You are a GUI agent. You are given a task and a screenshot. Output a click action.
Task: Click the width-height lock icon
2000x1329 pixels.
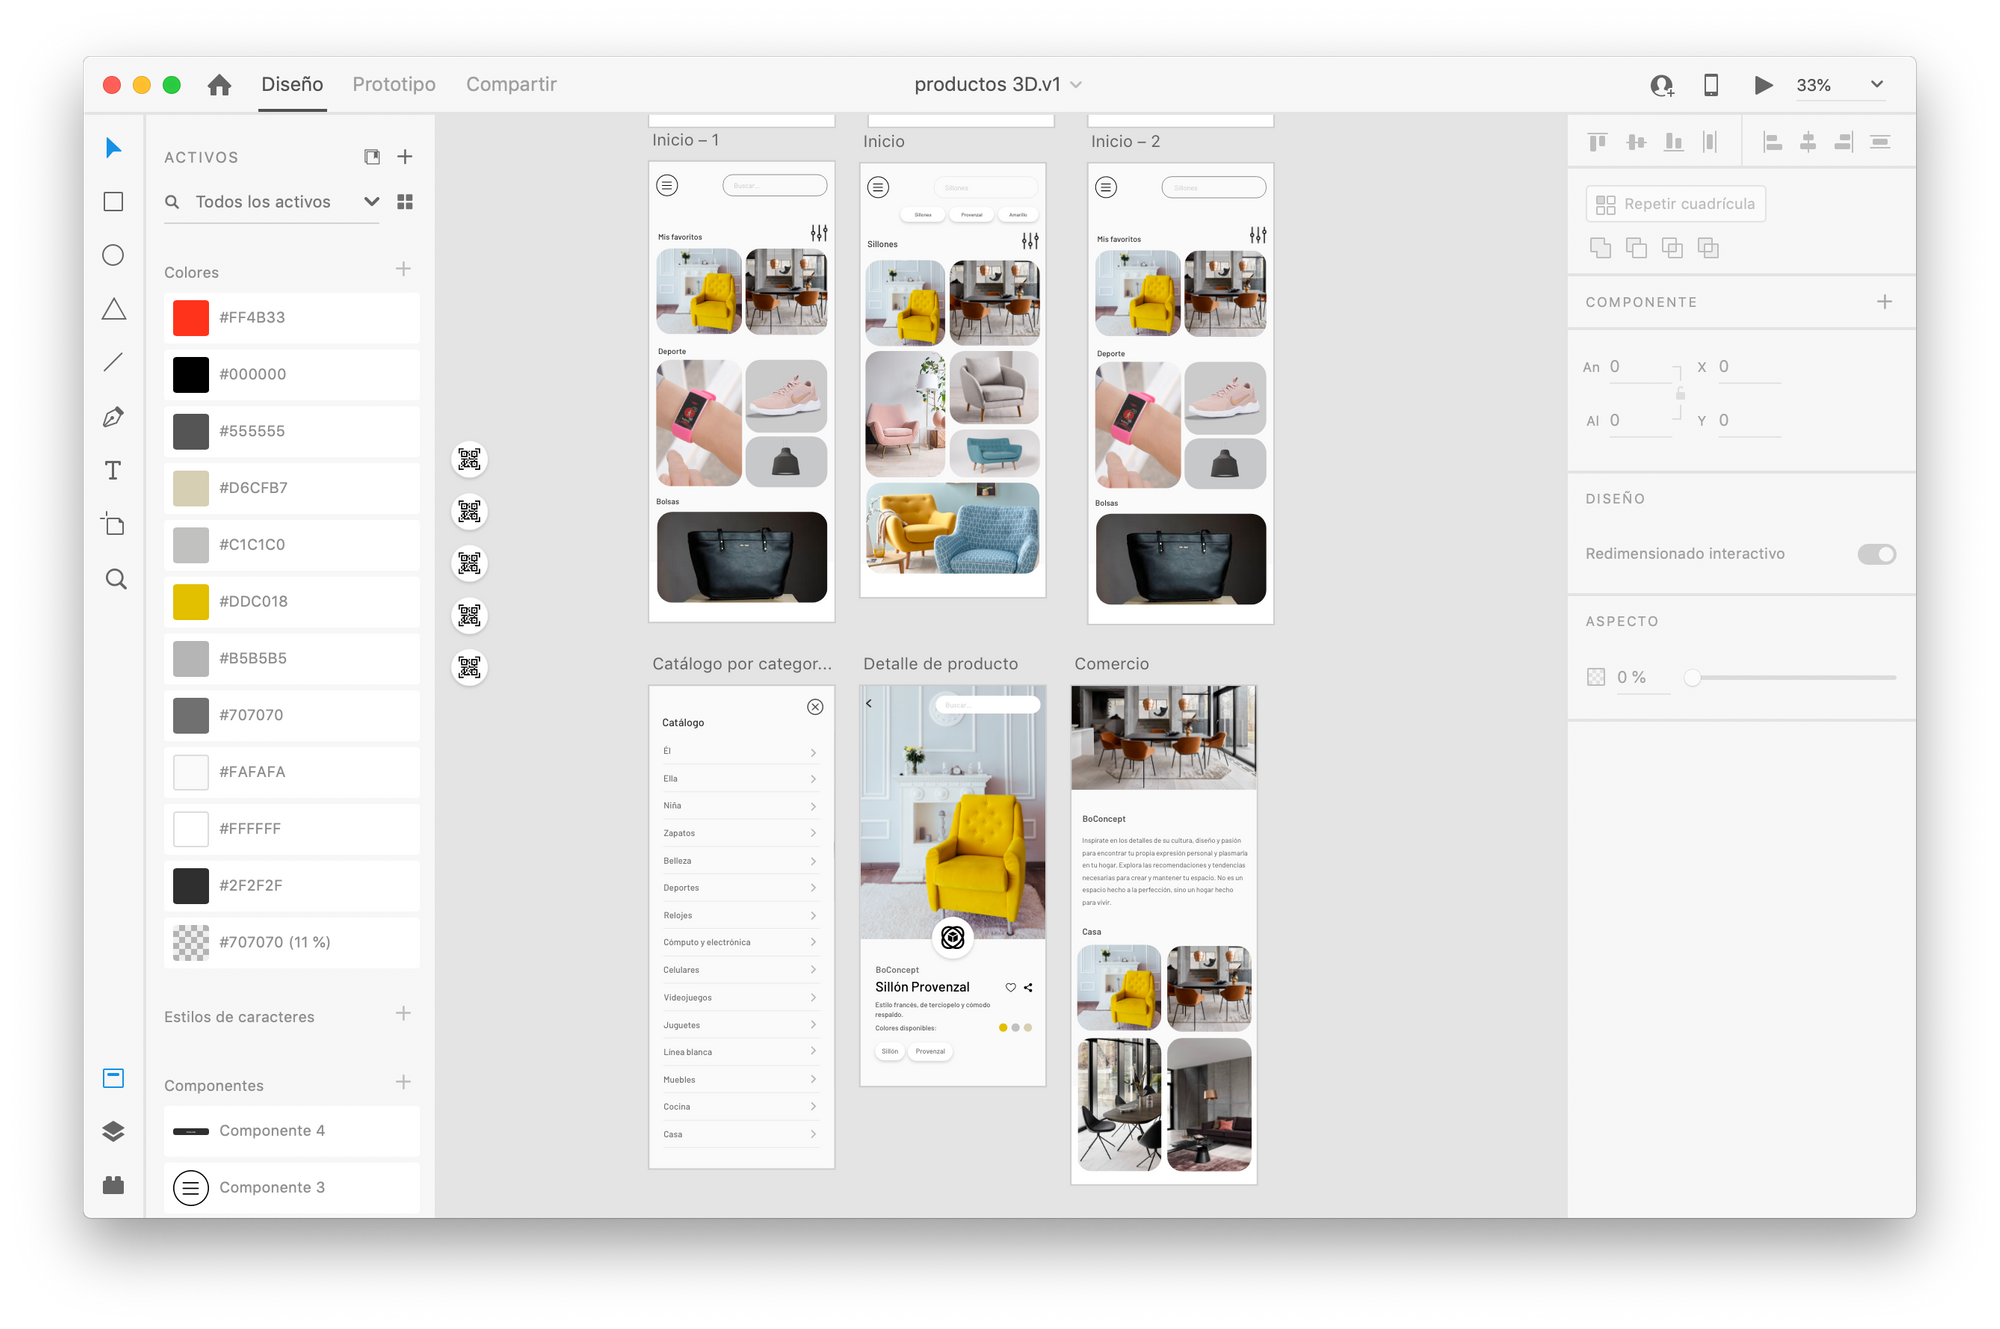[x=1680, y=394]
